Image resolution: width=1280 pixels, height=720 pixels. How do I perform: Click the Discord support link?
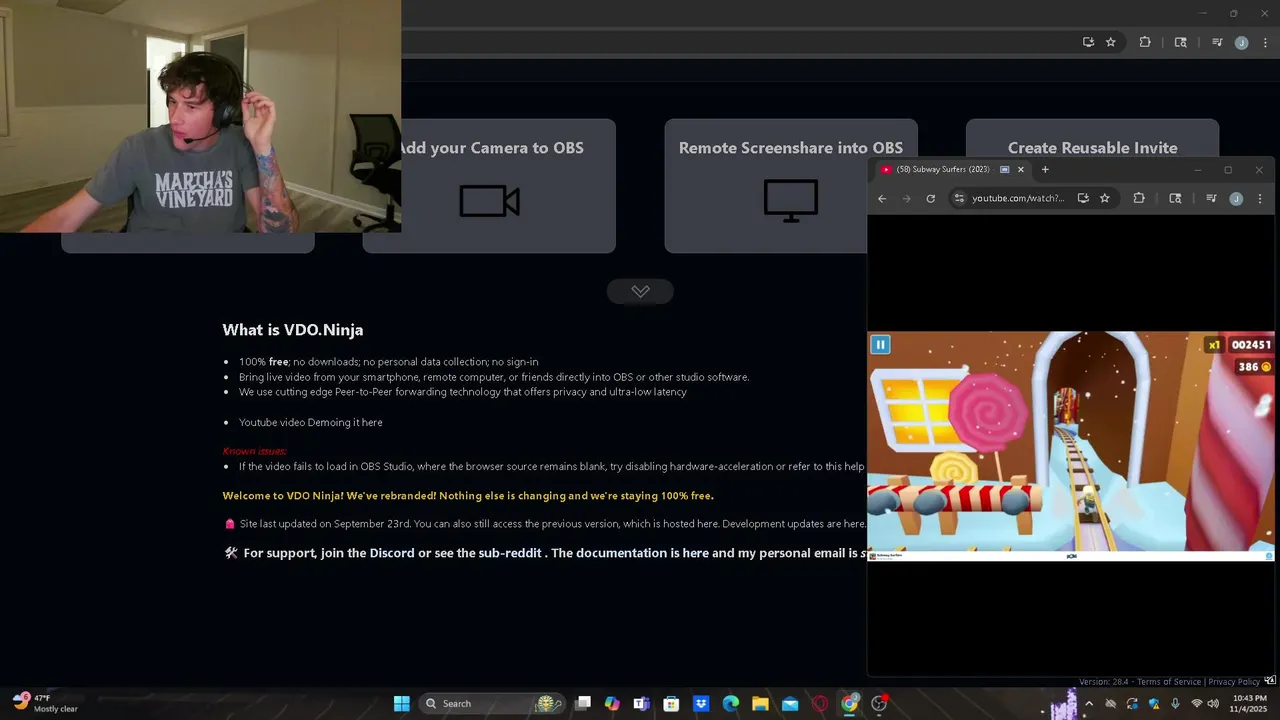click(392, 553)
